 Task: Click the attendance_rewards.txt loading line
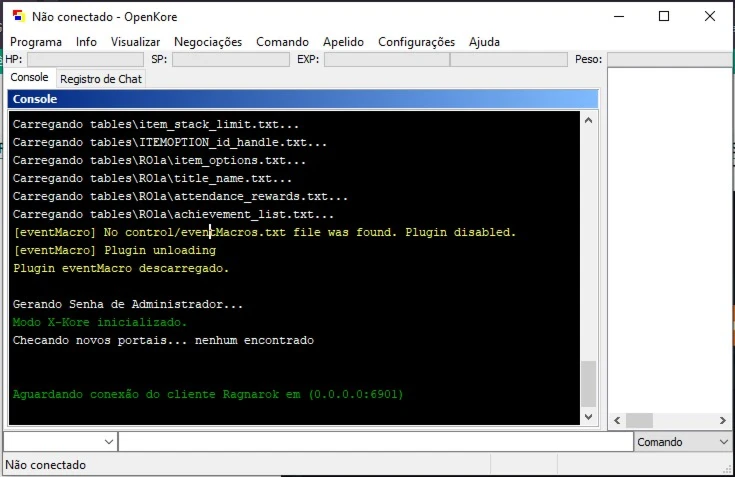(180, 196)
